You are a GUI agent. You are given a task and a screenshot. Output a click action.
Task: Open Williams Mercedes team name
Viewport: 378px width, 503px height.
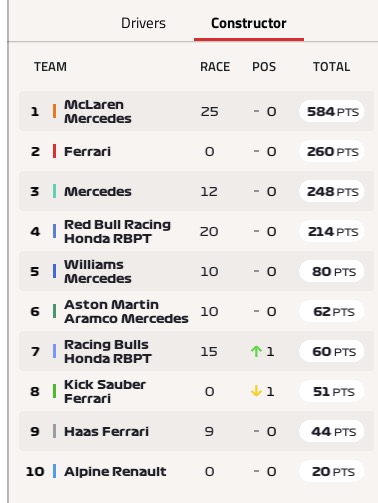click(x=98, y=271)
